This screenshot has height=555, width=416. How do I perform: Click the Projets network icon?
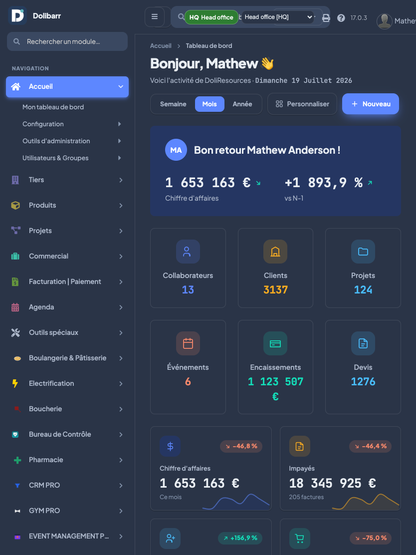[16, 230]
